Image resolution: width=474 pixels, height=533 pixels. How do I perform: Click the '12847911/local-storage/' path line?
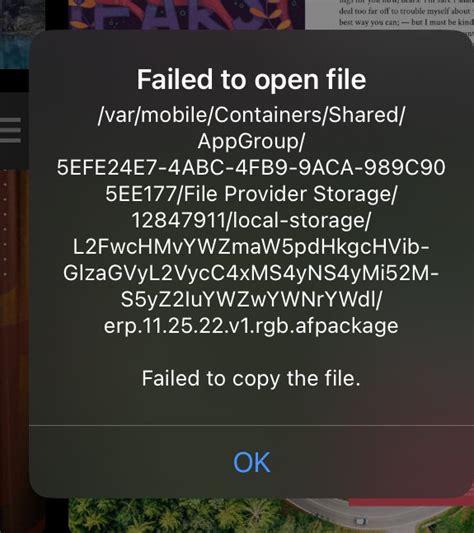point(251,220)
